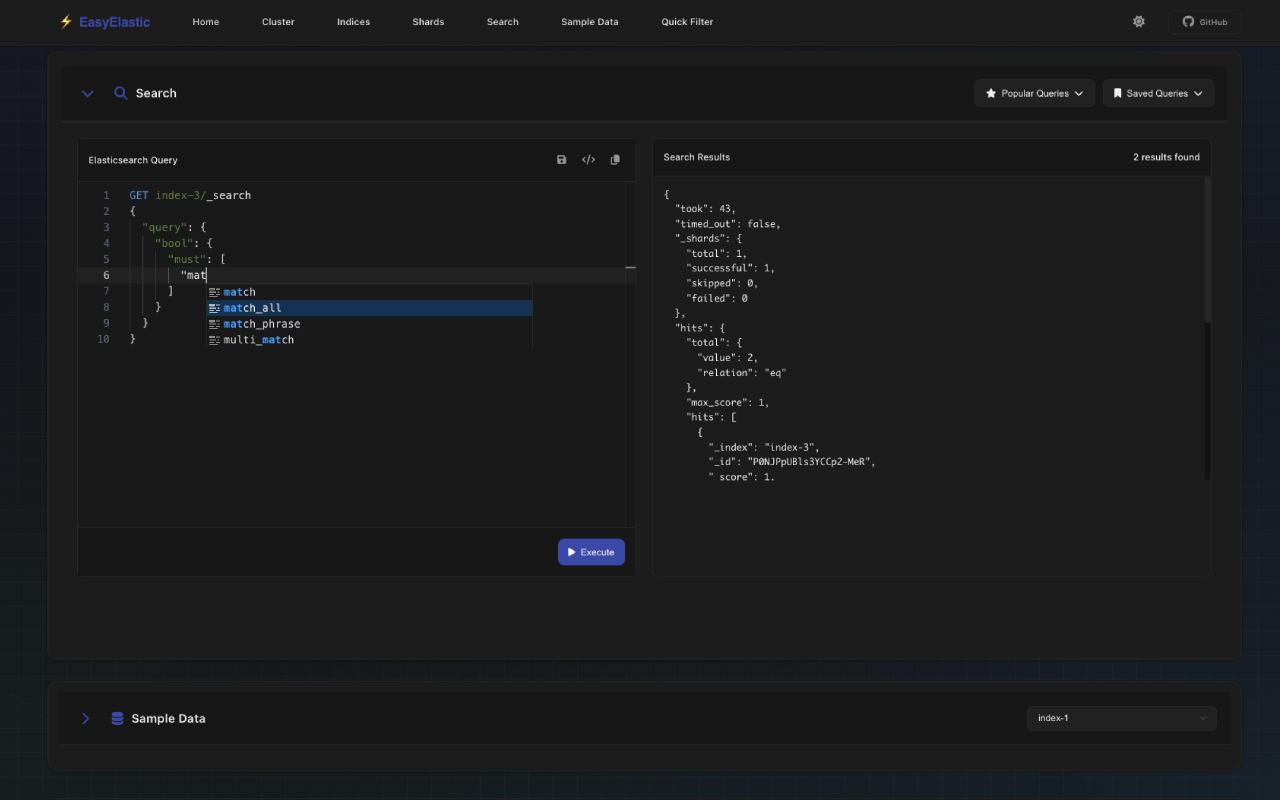Screen dimensions: 1280x800
Task: Open the Saved Queries dropdown
Action: coord(1158,93)
